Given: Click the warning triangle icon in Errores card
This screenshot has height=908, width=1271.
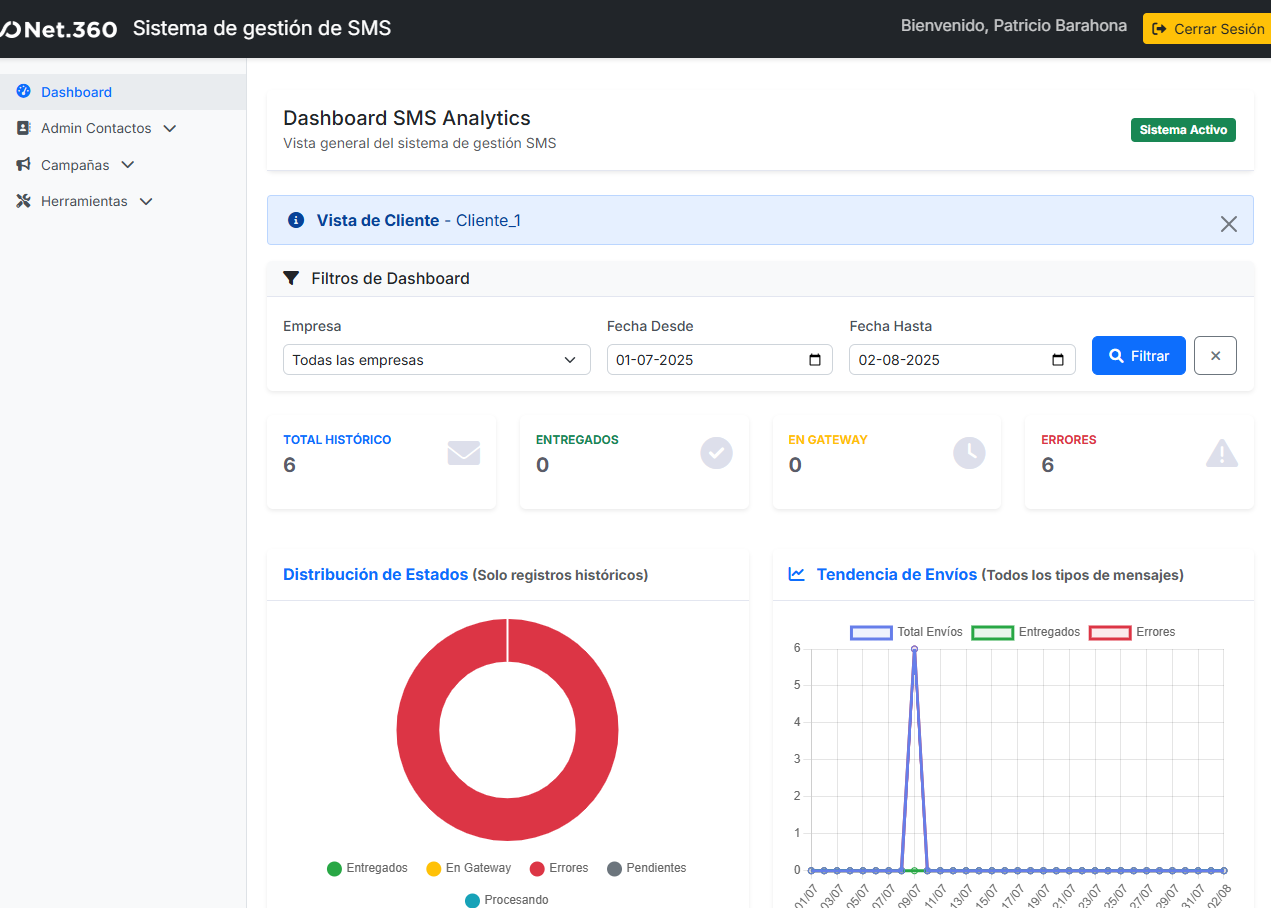Looking at the screenshot, I should [x=1221, y=454].
